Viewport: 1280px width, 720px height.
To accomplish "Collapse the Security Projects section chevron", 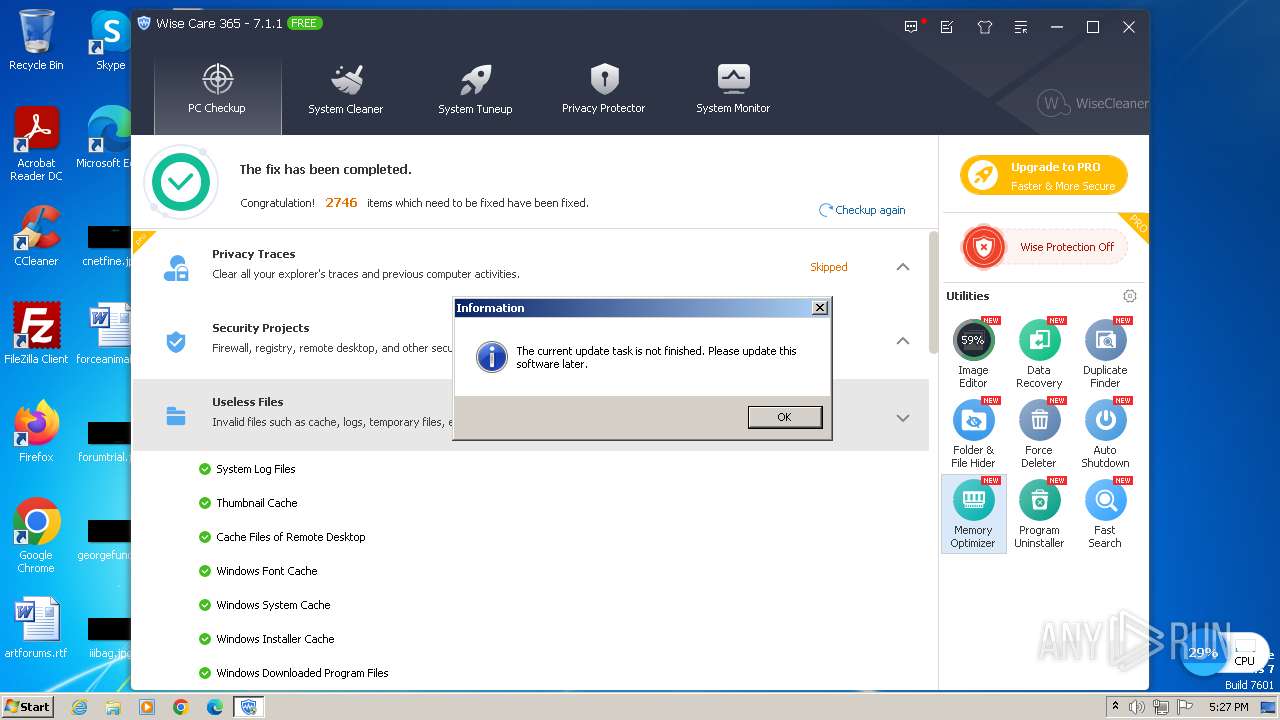I will (x=903, y=341).
